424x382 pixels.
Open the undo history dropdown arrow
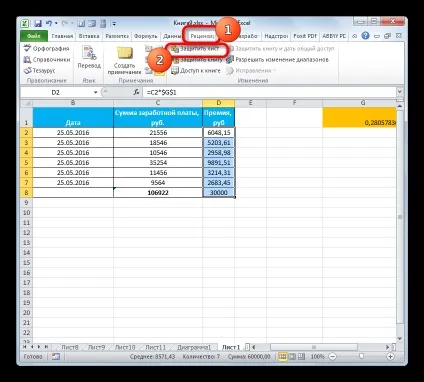[x=56, y=23]
